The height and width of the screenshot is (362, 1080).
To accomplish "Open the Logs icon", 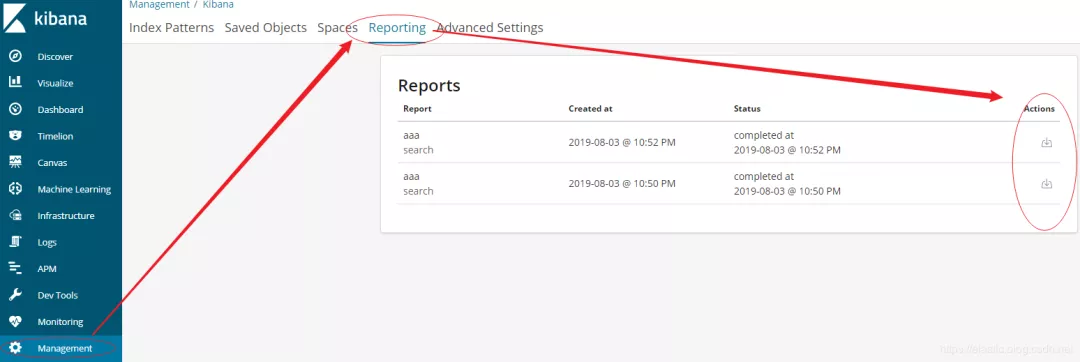I will [14, 242].
